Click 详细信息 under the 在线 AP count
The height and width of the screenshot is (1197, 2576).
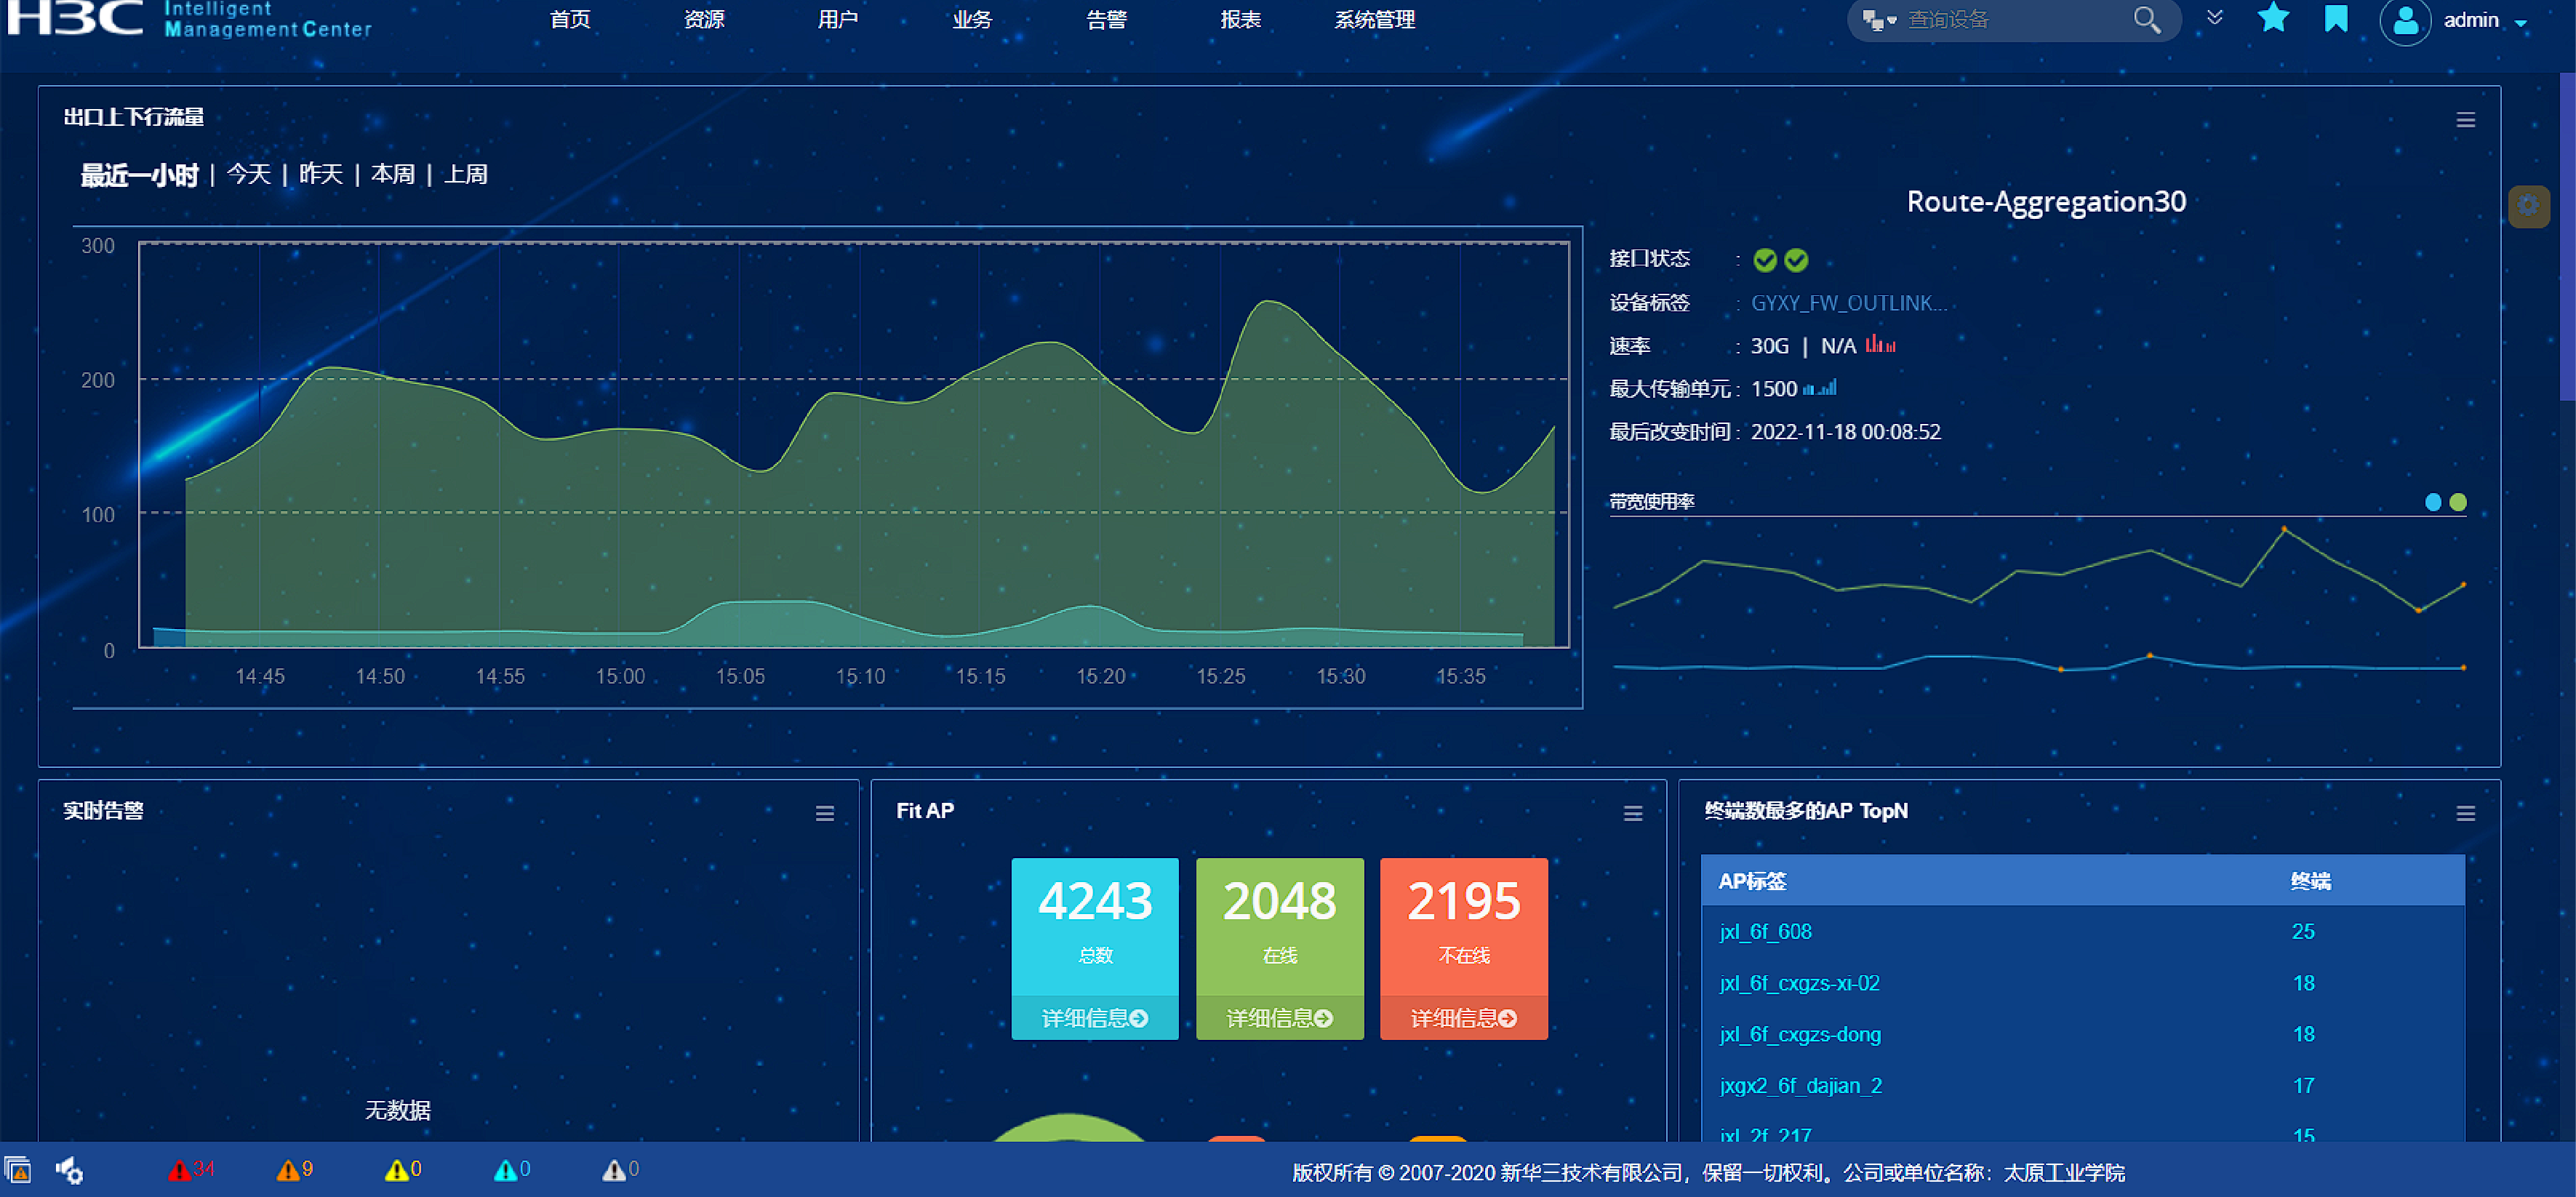click(1279, 1018)
